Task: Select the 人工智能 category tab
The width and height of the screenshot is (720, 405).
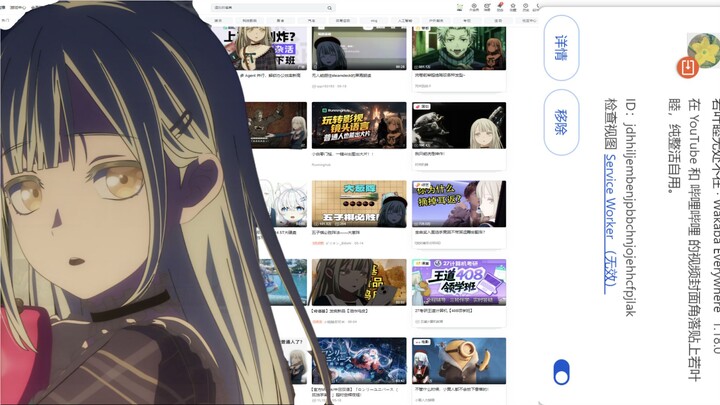Action: (x=405, y=21)
